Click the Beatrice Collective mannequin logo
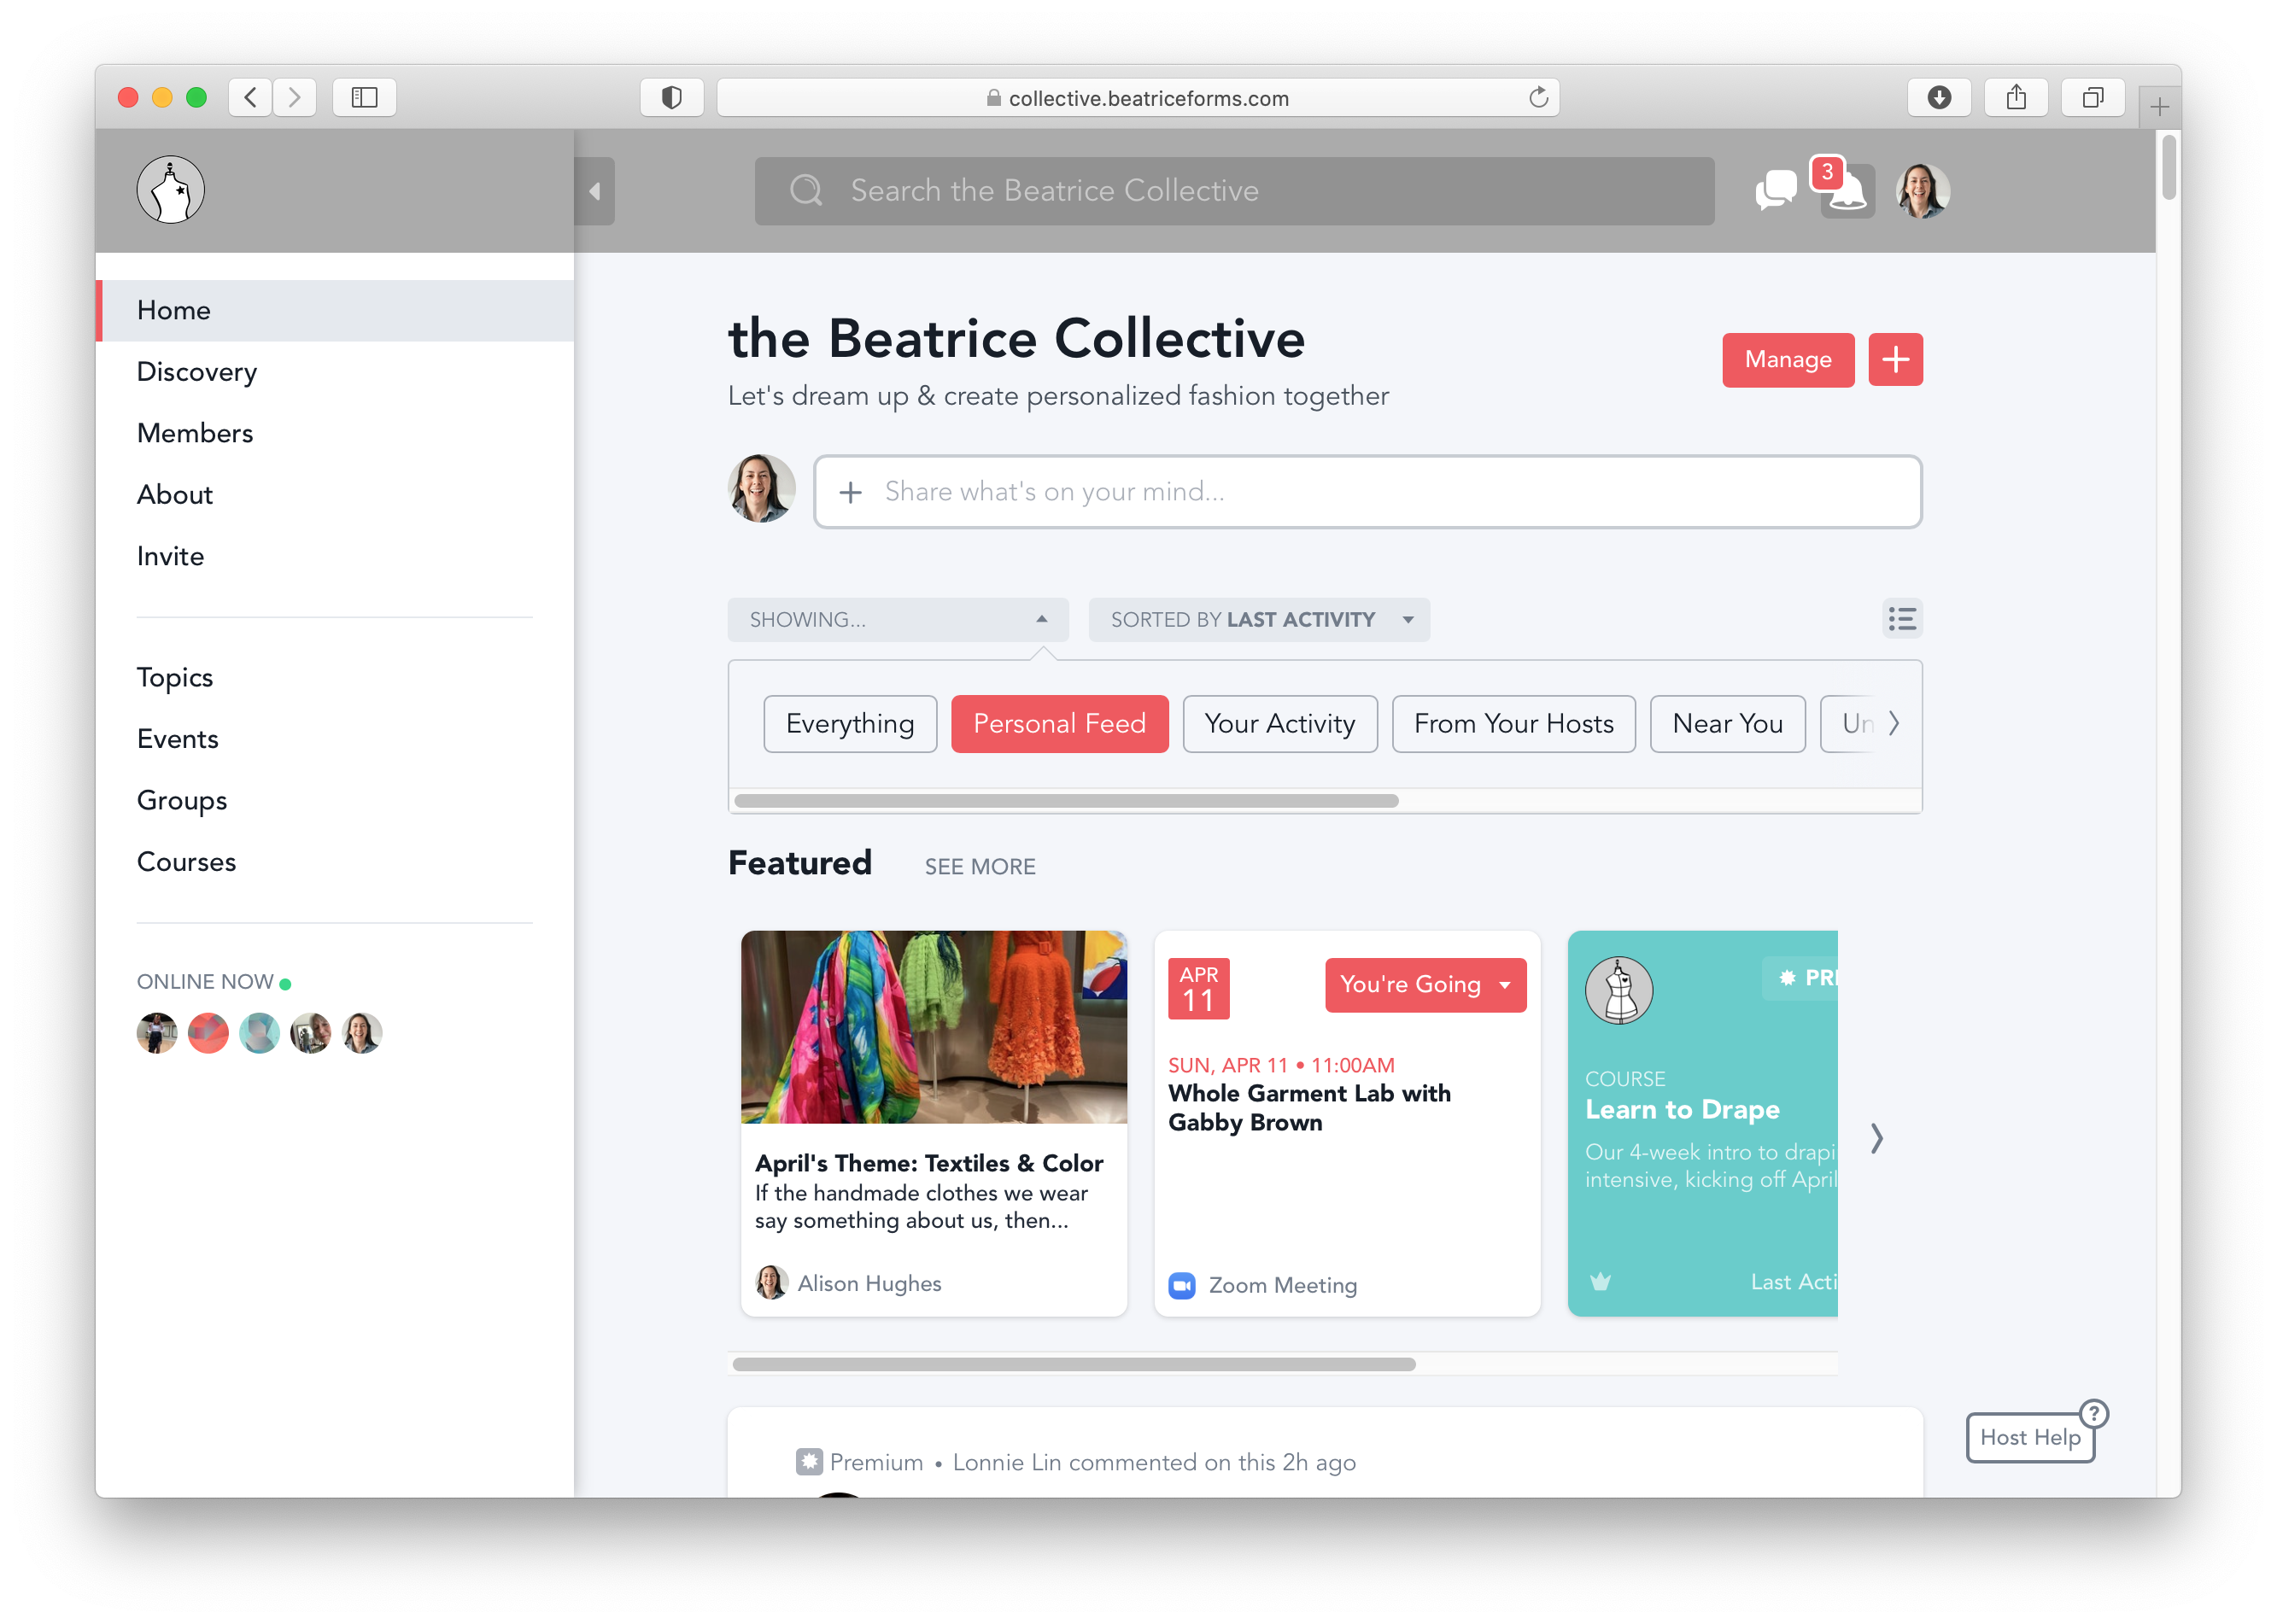The height and width of the screenshot is (1624, 2277). (171, 190)
